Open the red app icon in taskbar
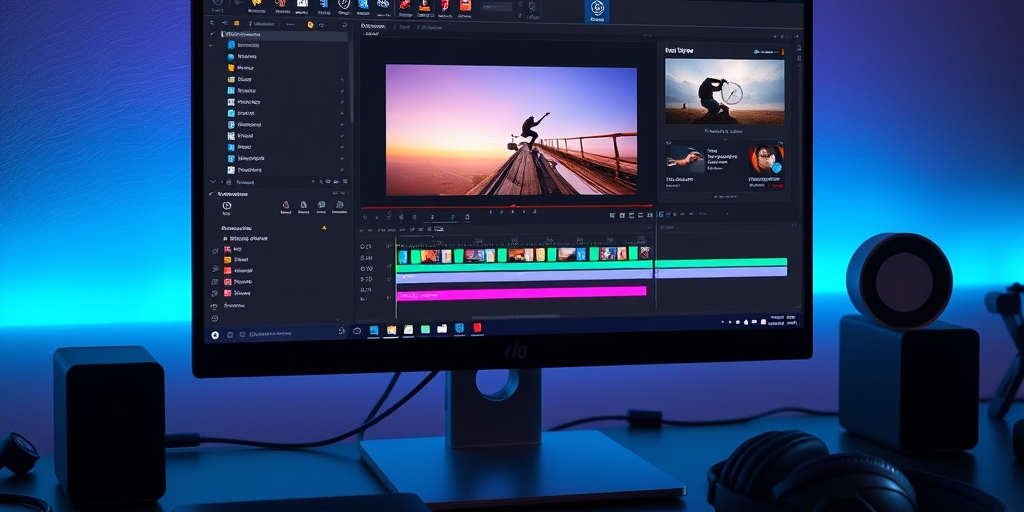Image resolution: width=1024 pixels, height=512 pixels. pos(477,327)
